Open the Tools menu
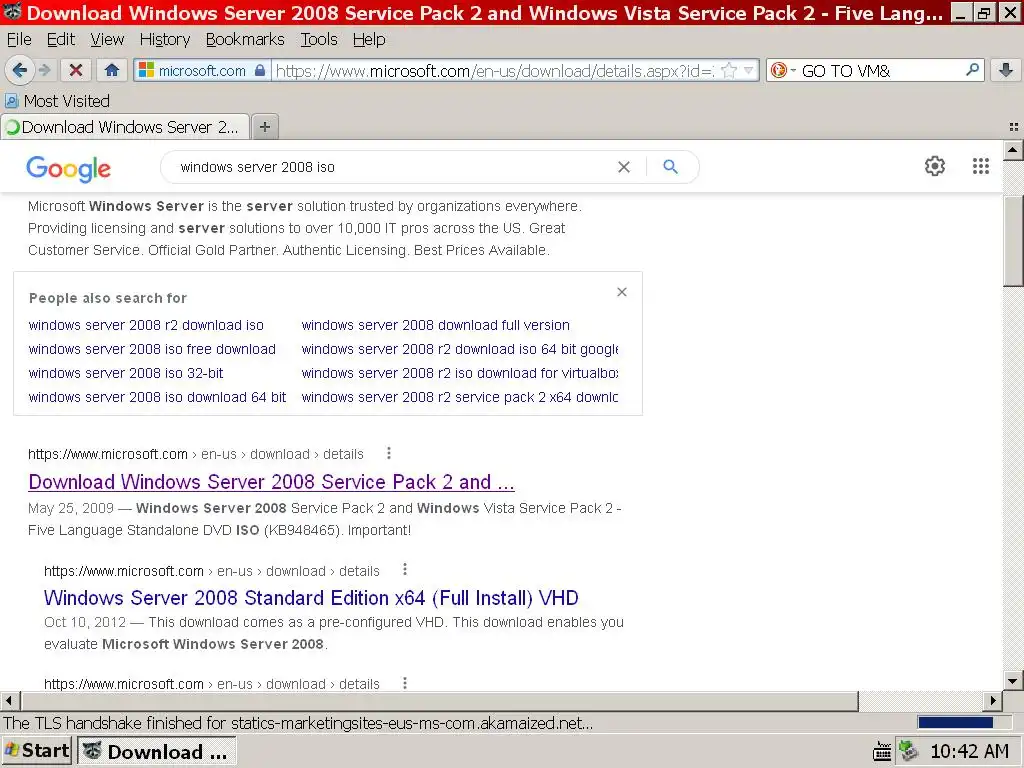The image size is (1024, 768). point(319,40)
